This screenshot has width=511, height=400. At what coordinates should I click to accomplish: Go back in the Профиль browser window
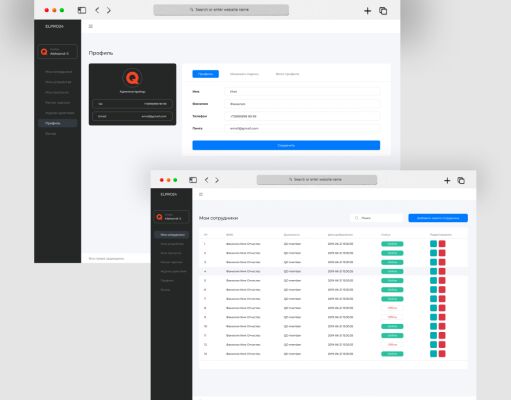pyautogui.click(x=97, y=10)
